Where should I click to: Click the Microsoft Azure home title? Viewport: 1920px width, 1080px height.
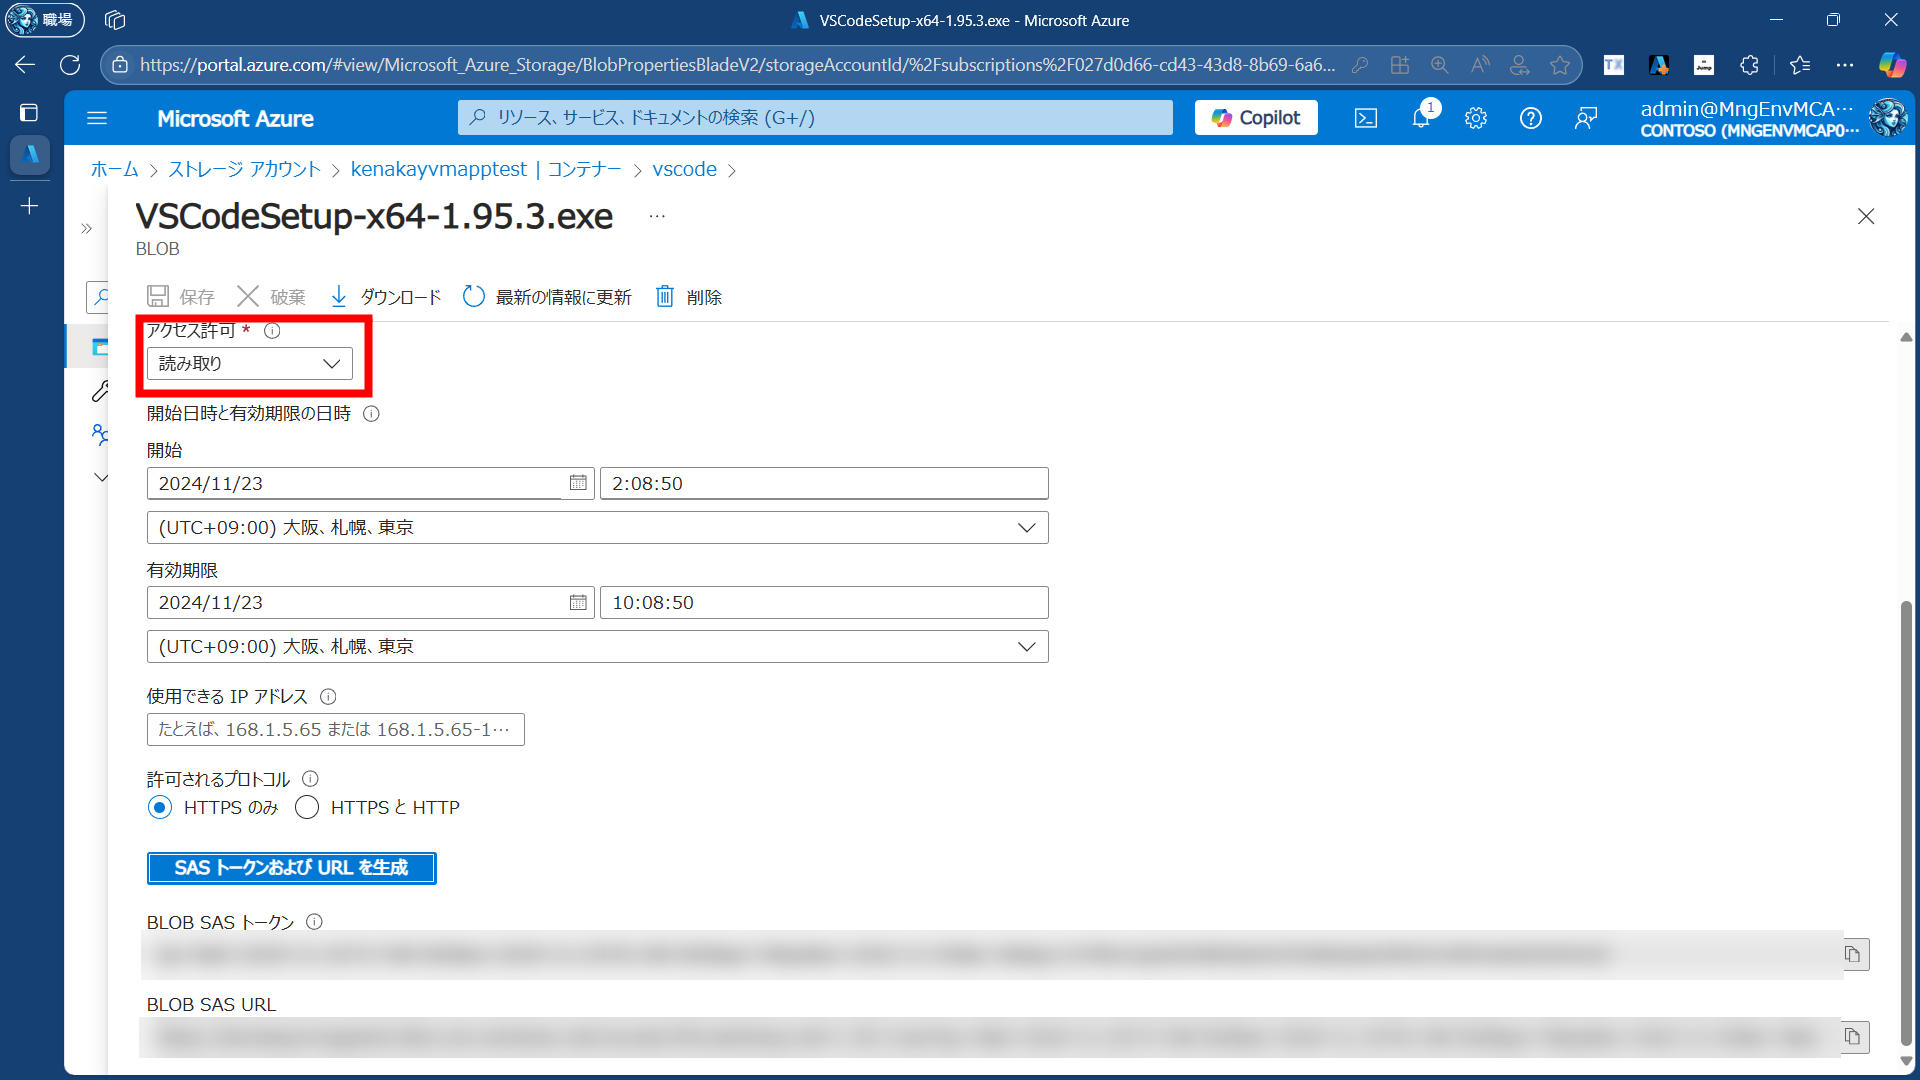[x=236, y=118]
